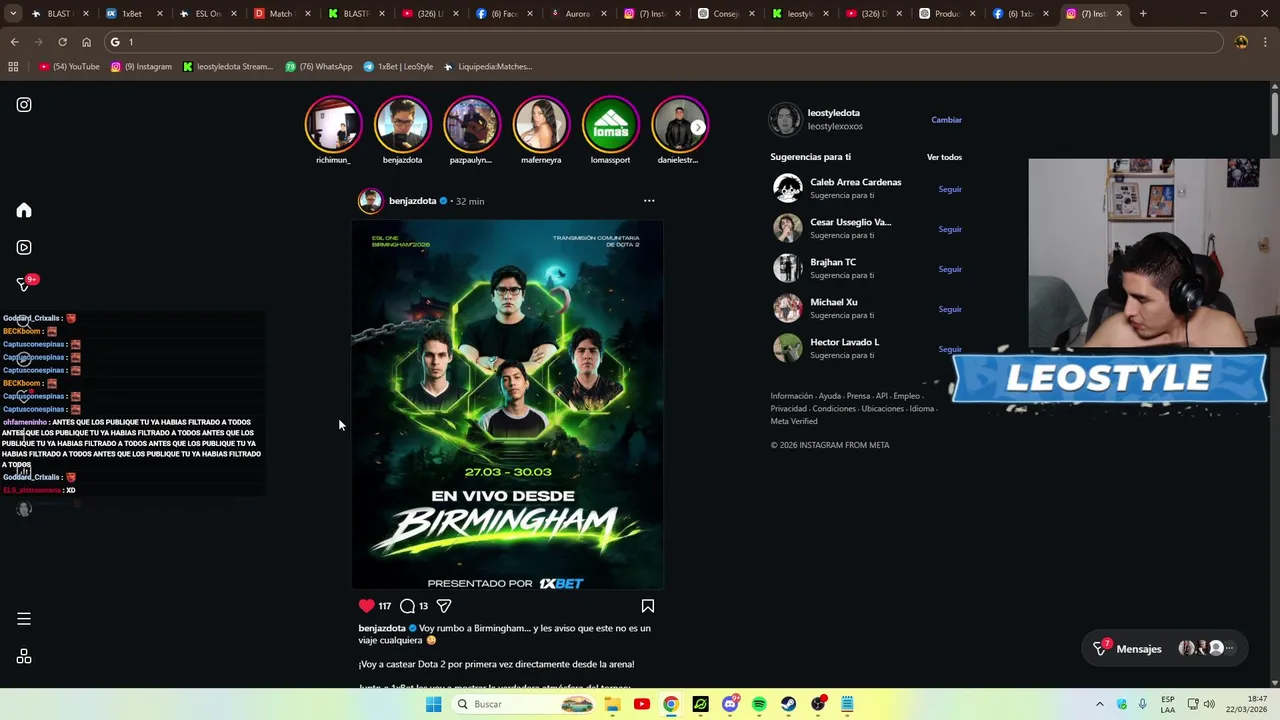The width and height of the screenshot is (1280, 720).
Task: Follow Cesar Ussegli Va... suggestion
Action: point(950,229)
